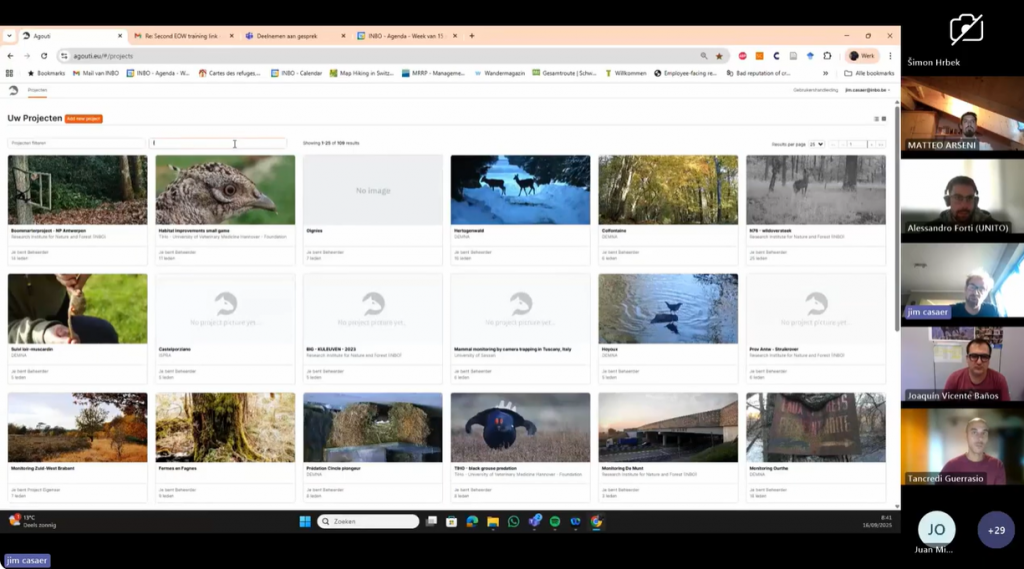Click the Add new project button

click(83, 118)
